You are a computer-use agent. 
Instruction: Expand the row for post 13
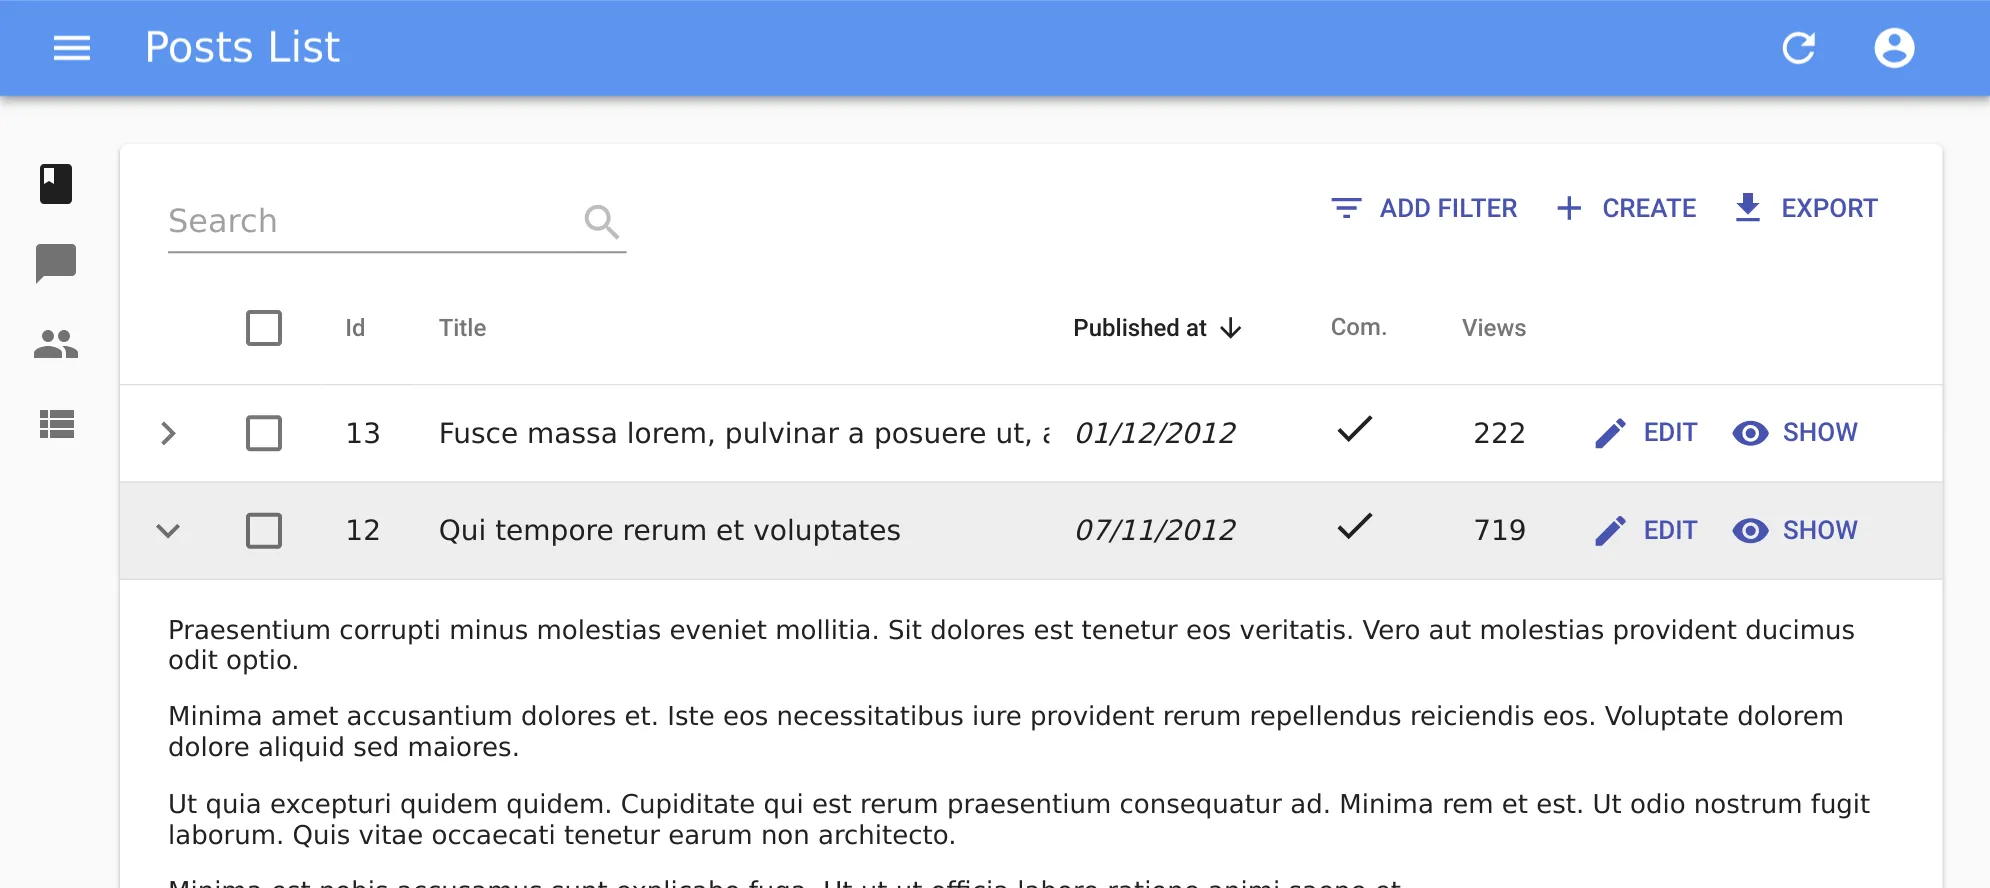[x=168, y=433]
